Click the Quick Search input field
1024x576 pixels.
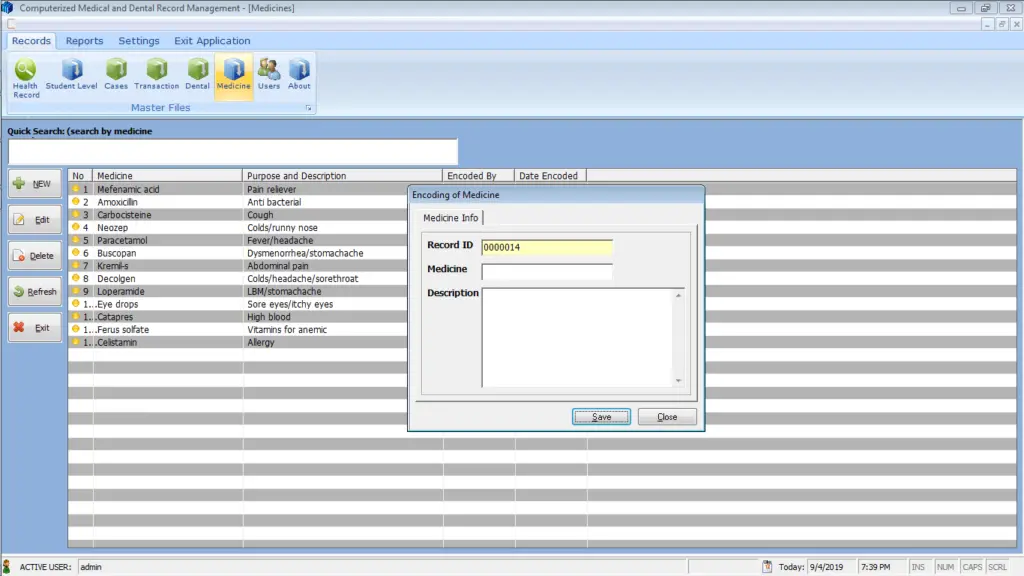pyautogui.click(x=230, y=151)
